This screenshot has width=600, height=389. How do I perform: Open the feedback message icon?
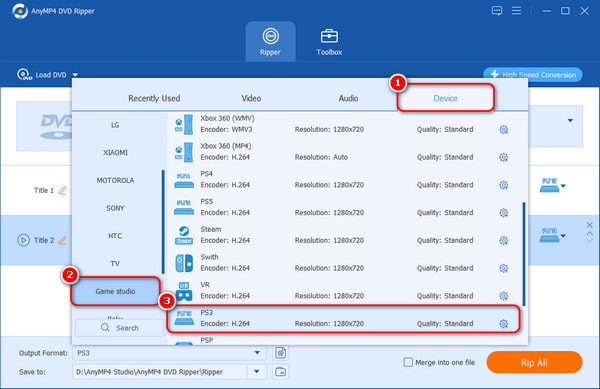point(497,11)
